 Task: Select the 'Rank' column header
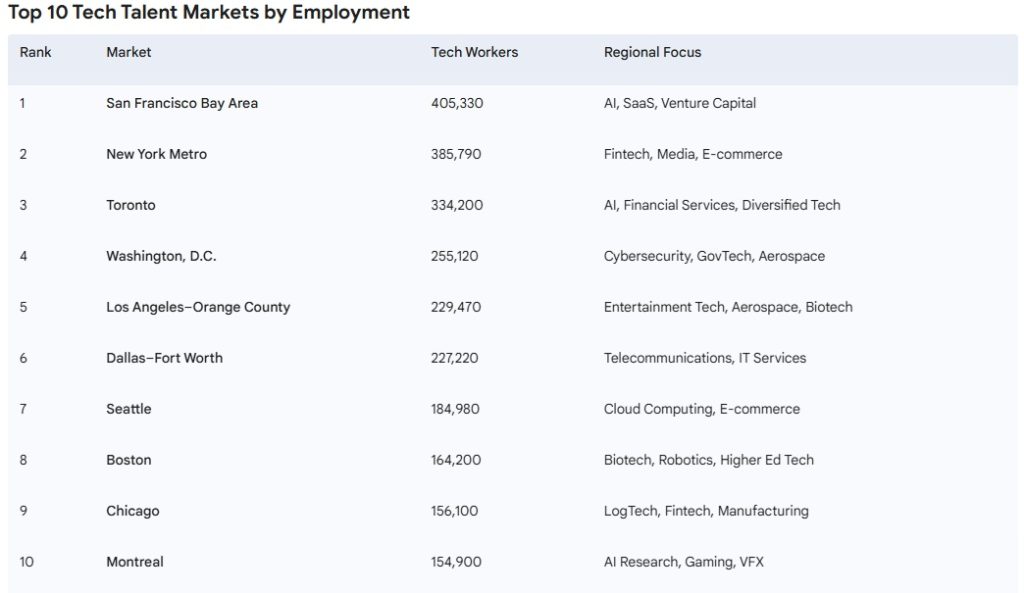click(35, 52)
